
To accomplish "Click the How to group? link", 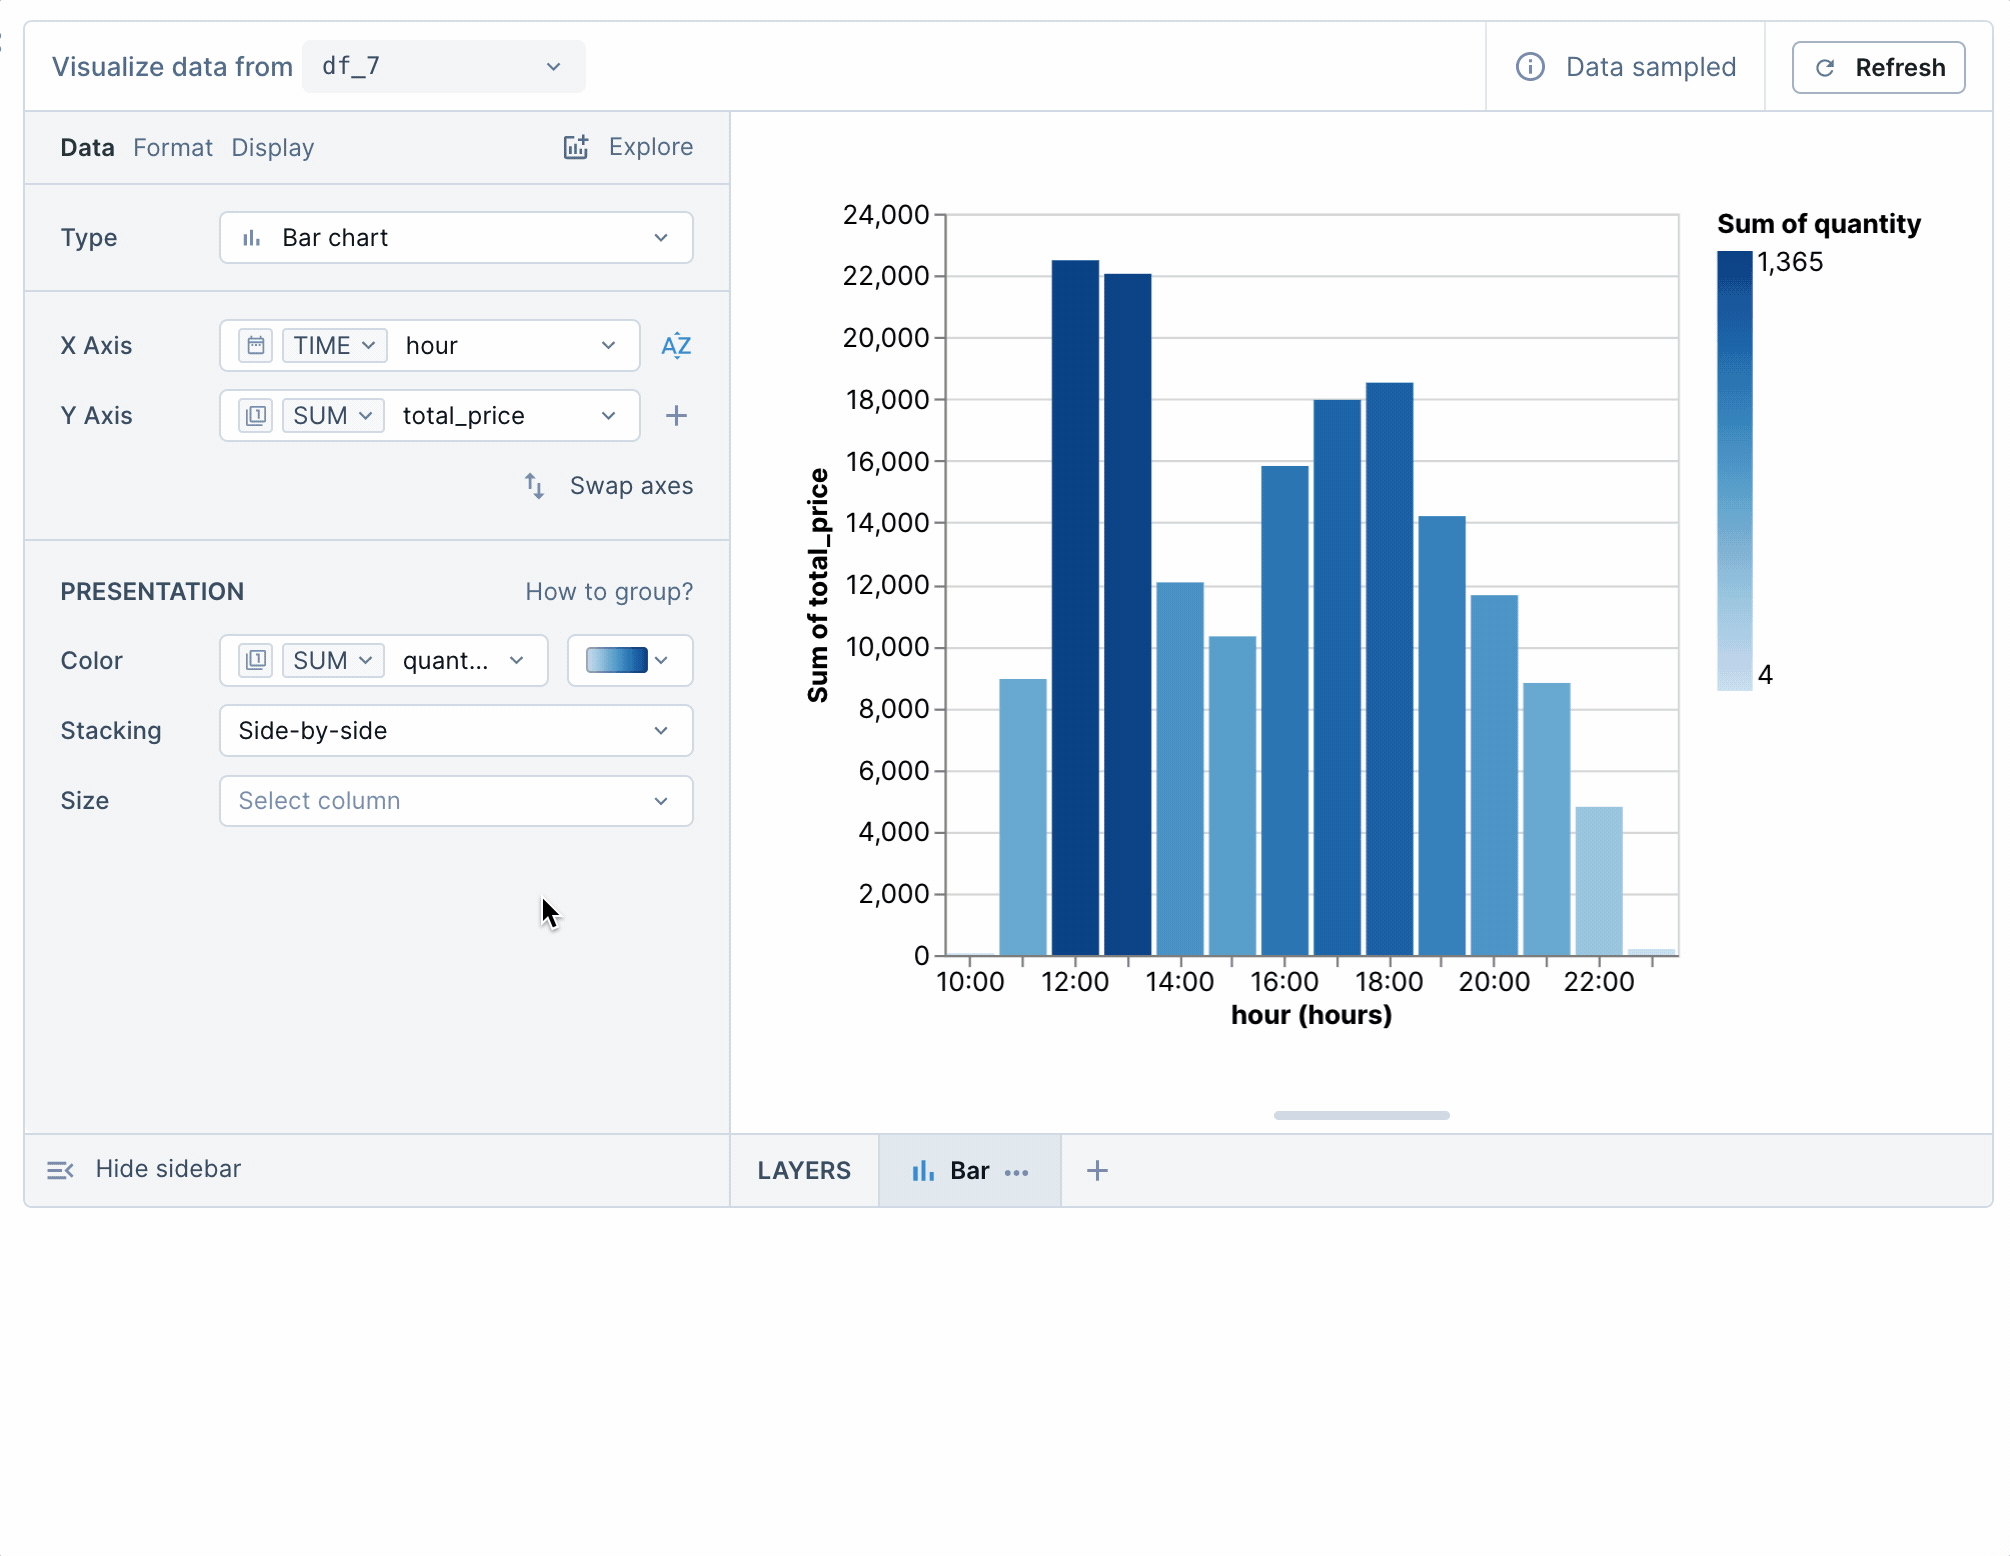I will tap(609, 590).
